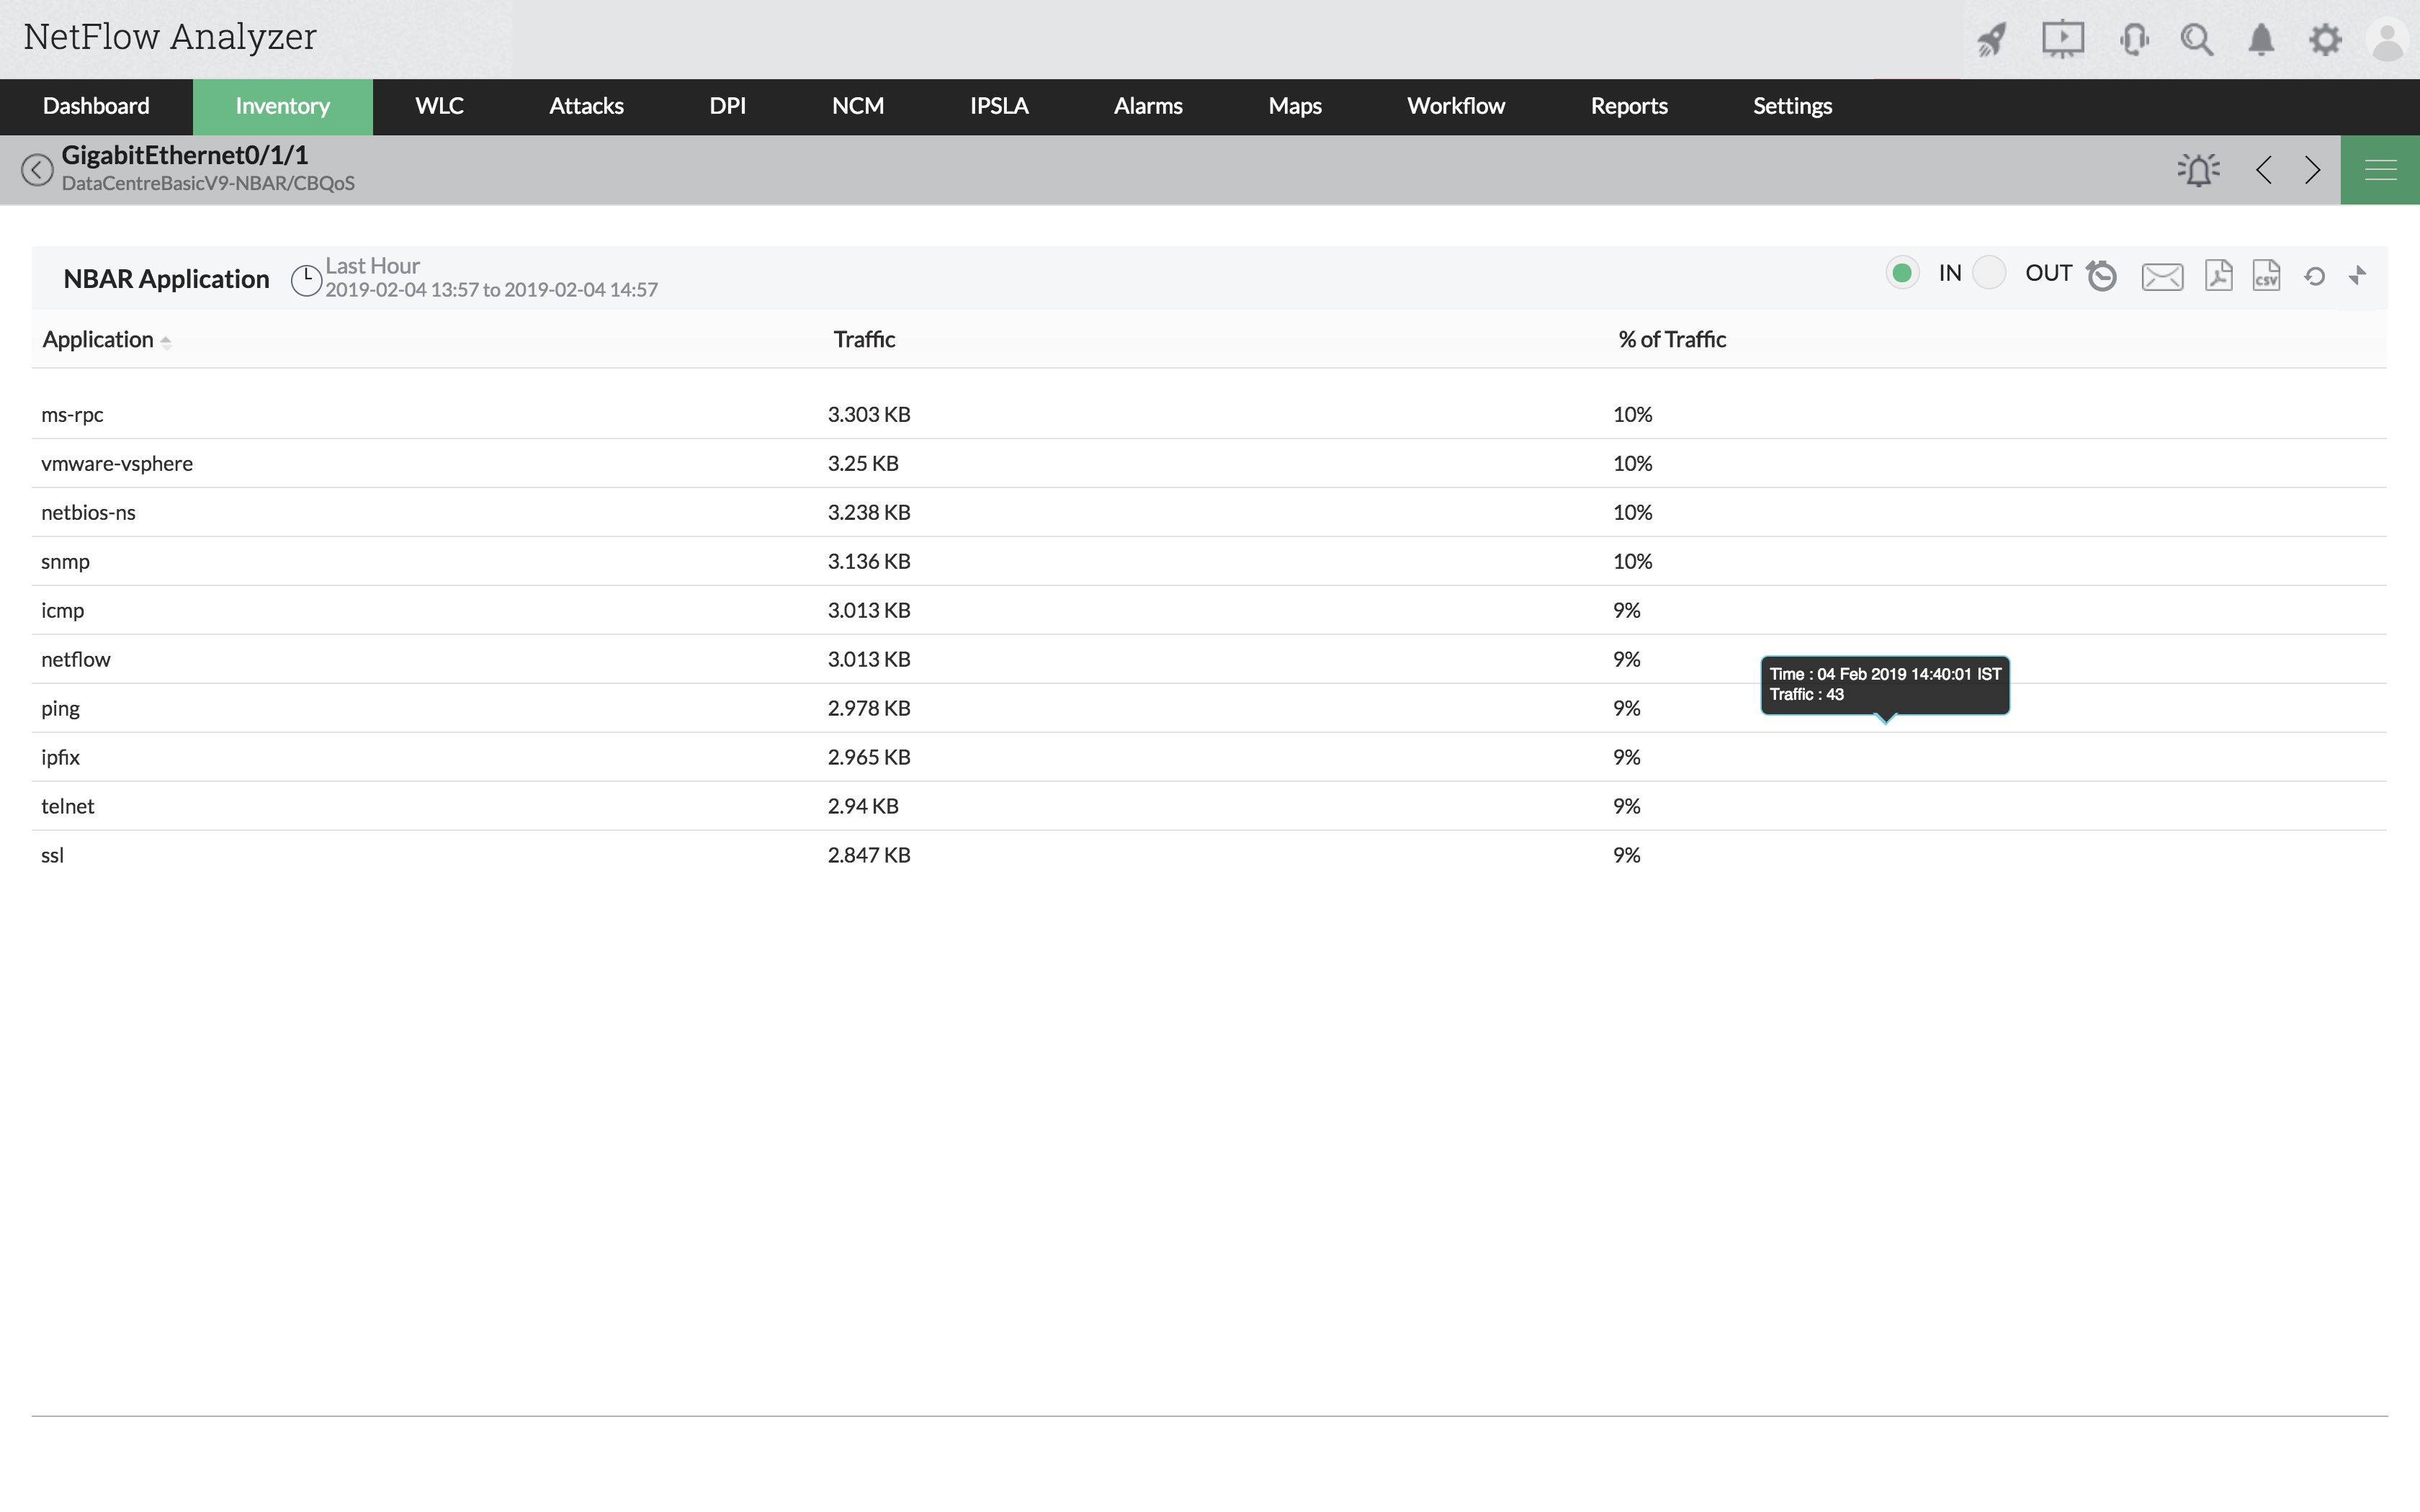2420x1512 pixels.
Task: Click the Traffic column header
Action: point(864,340)
